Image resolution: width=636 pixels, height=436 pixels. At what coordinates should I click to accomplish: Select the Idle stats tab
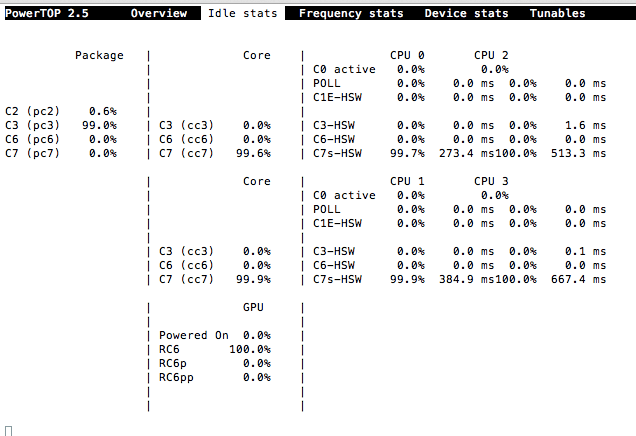pyautogui.click(x=242, y=13)
